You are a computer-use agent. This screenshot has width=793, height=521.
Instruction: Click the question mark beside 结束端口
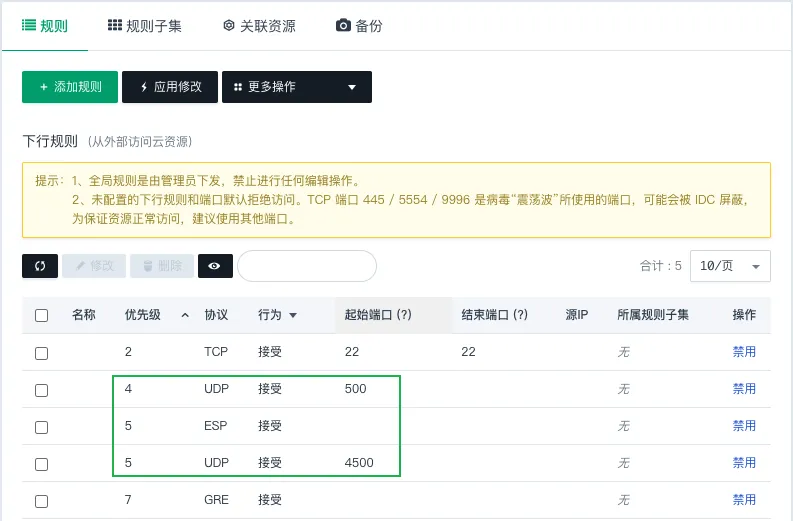coord(520,315)
